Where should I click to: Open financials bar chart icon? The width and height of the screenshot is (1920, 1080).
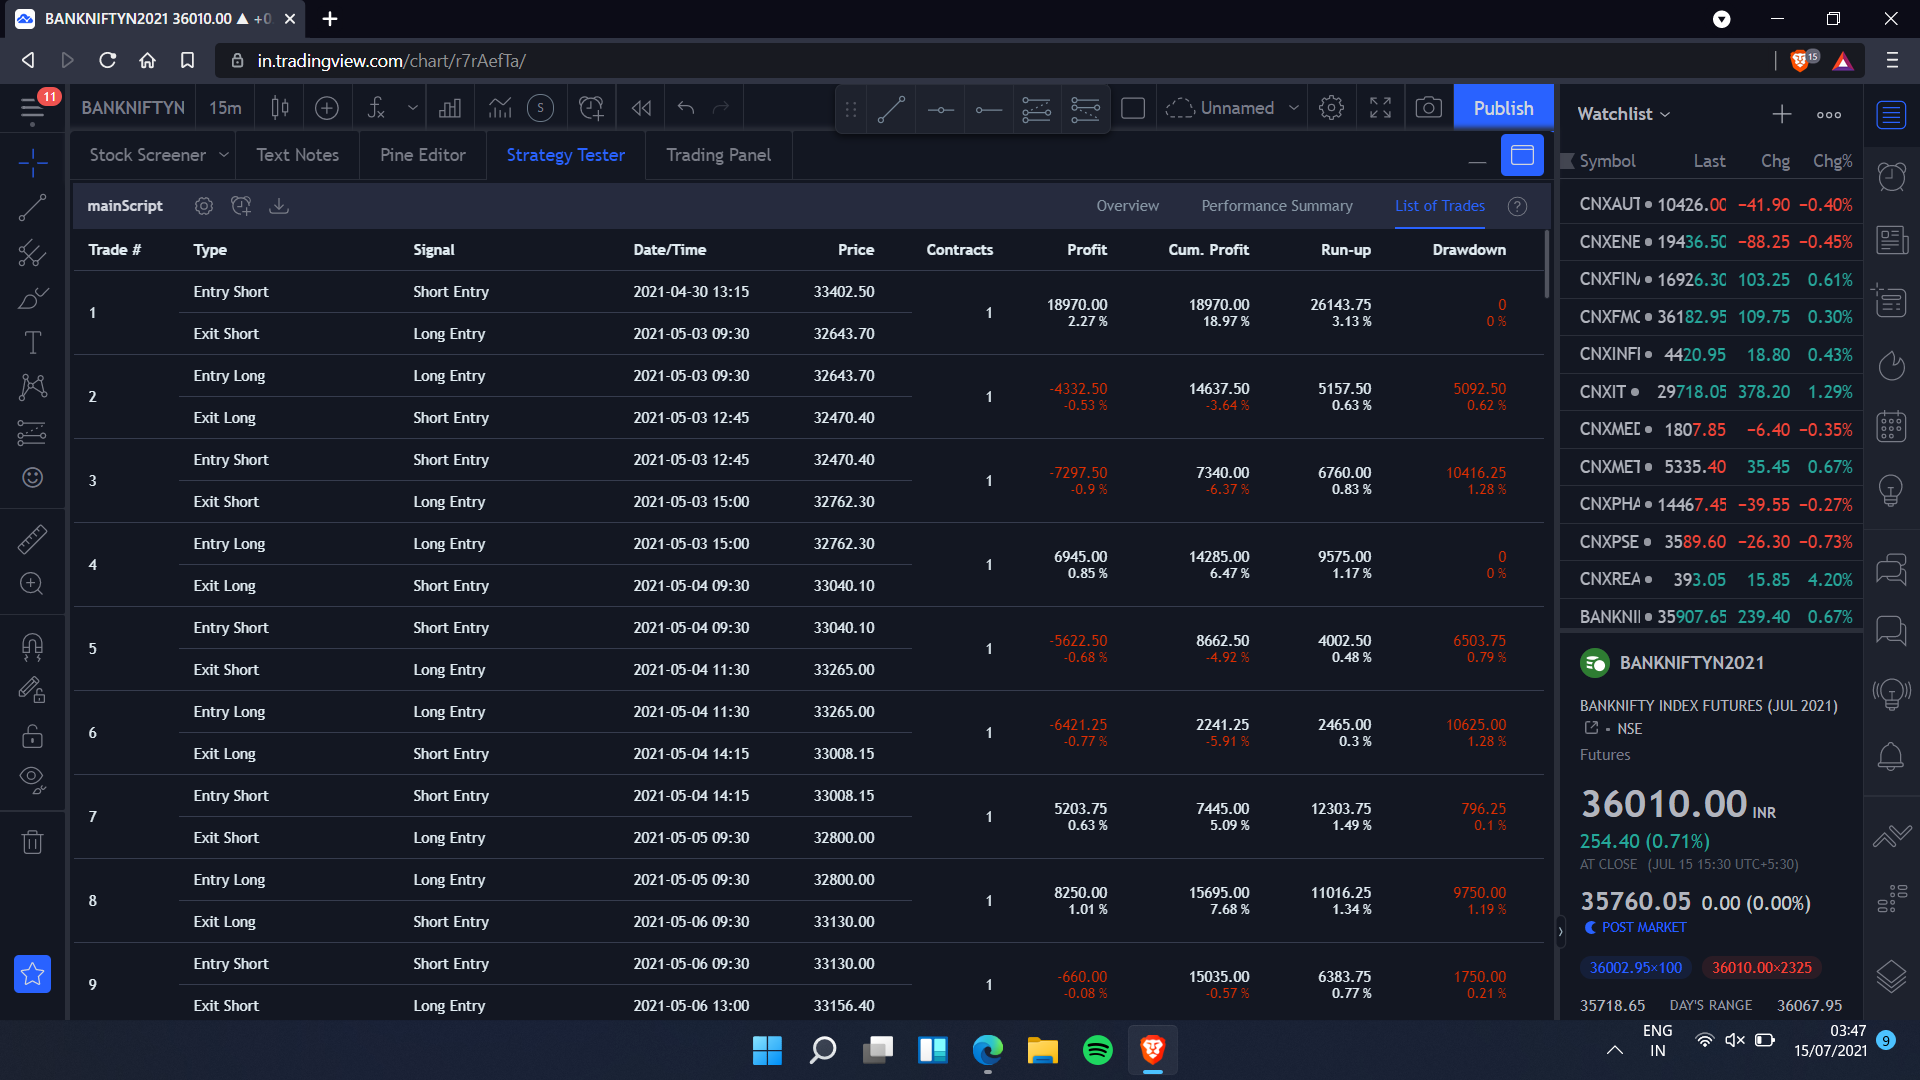[x=450, y=108]
